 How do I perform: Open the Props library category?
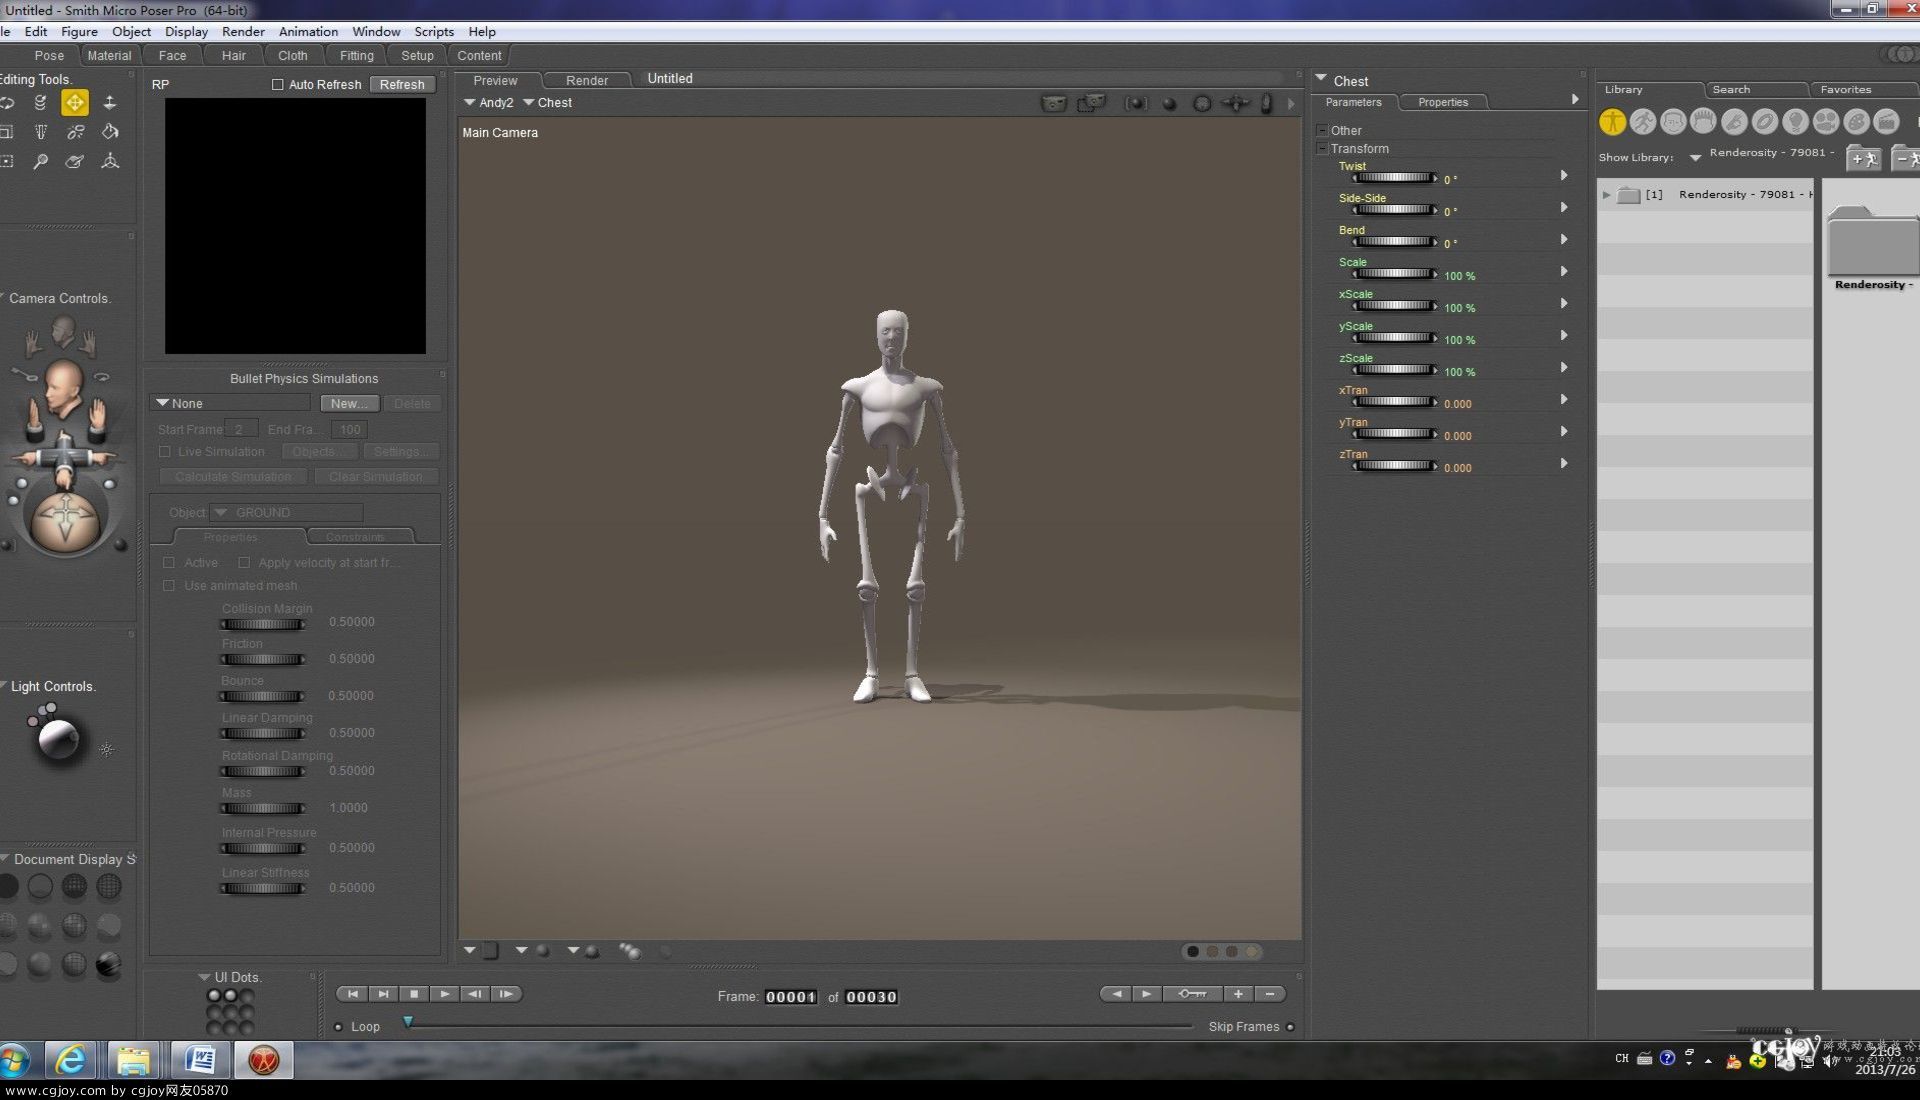click(x=1765, y=121)
